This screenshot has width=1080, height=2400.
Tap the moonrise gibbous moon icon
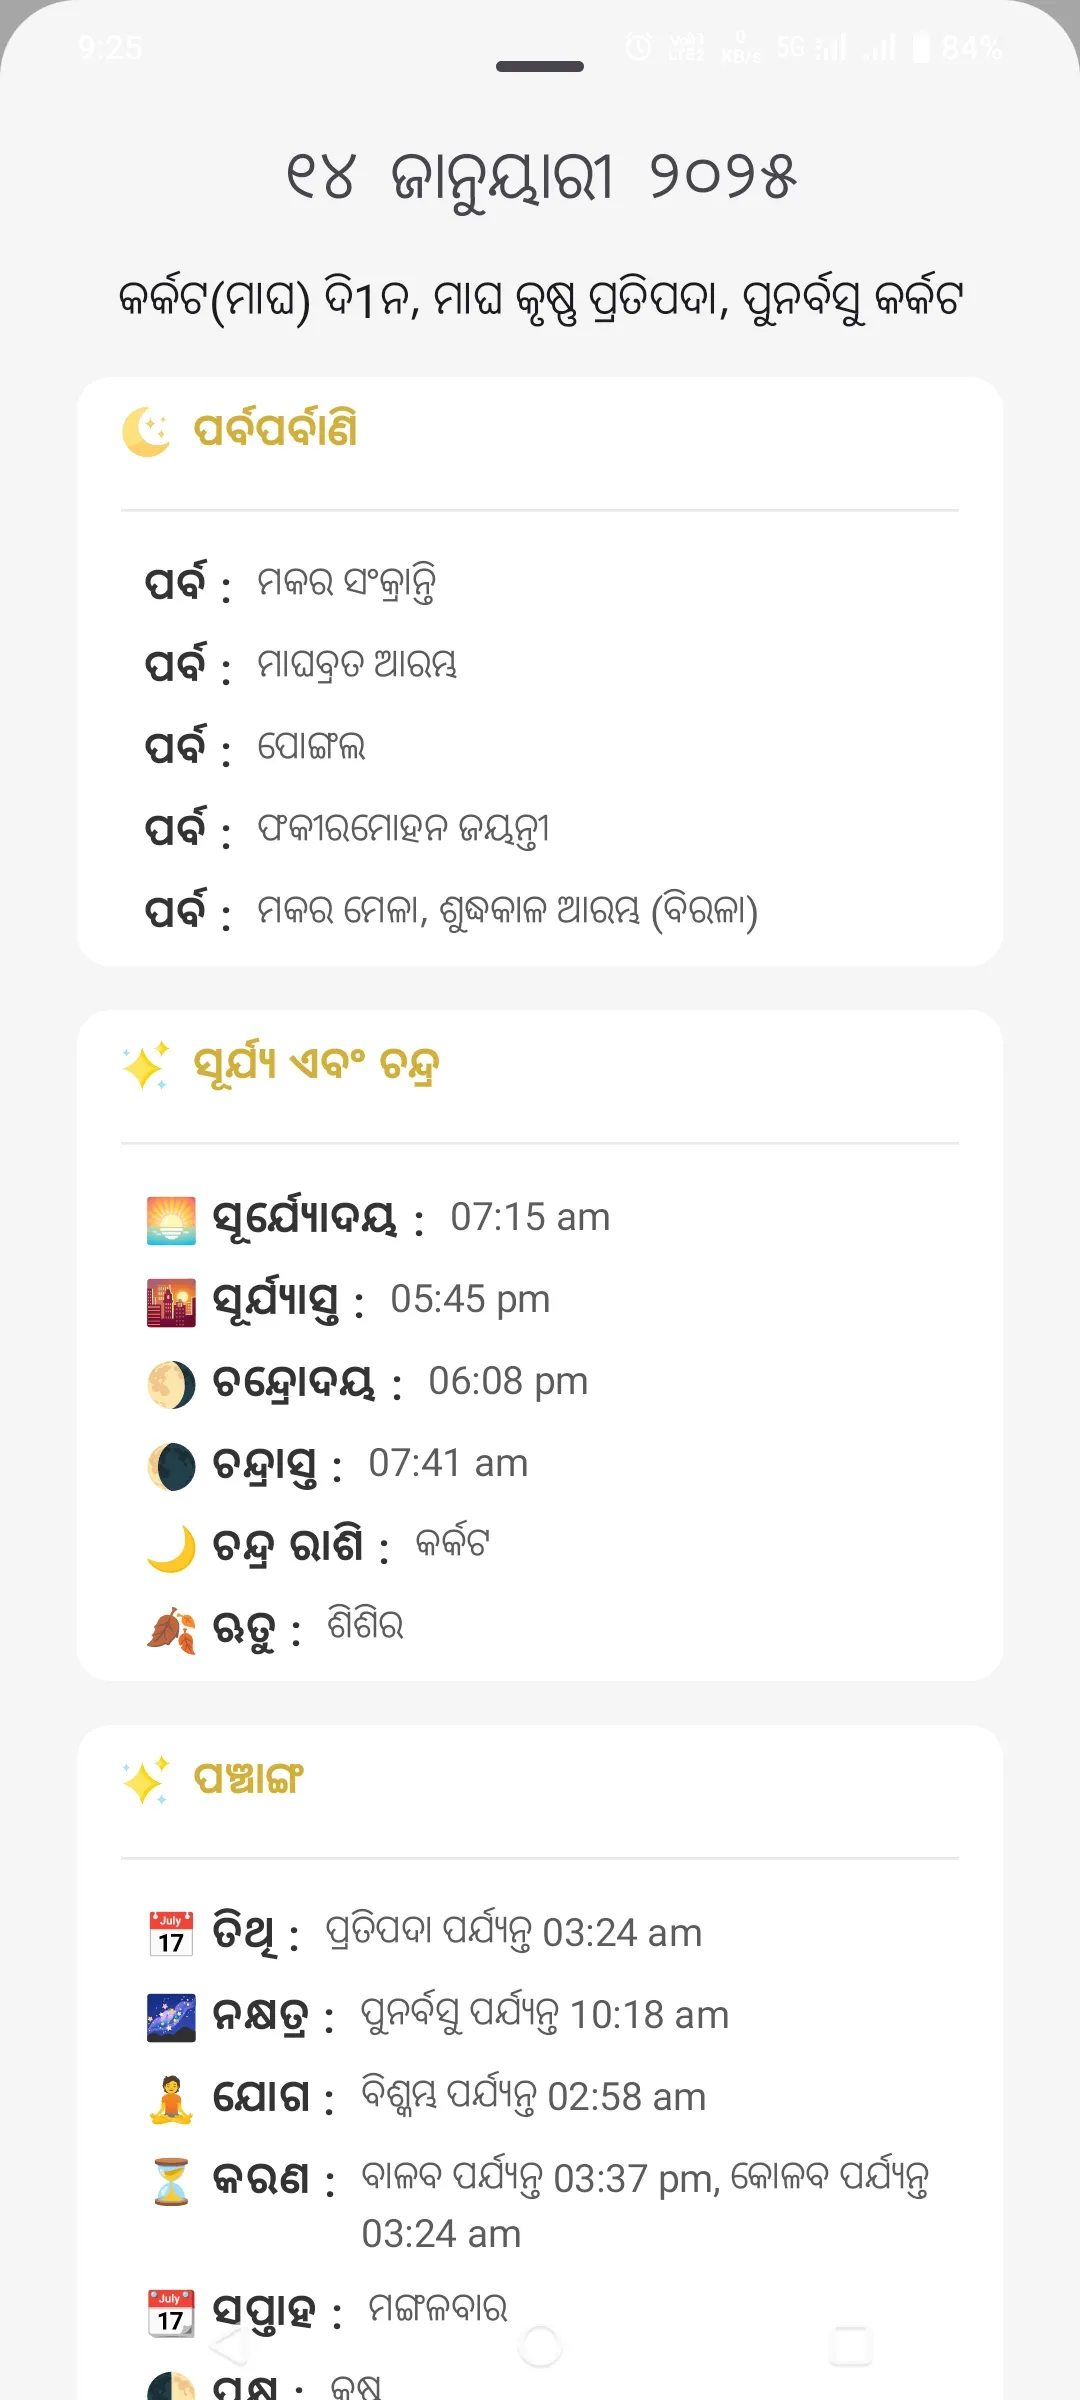click(x=171, y=1384)
